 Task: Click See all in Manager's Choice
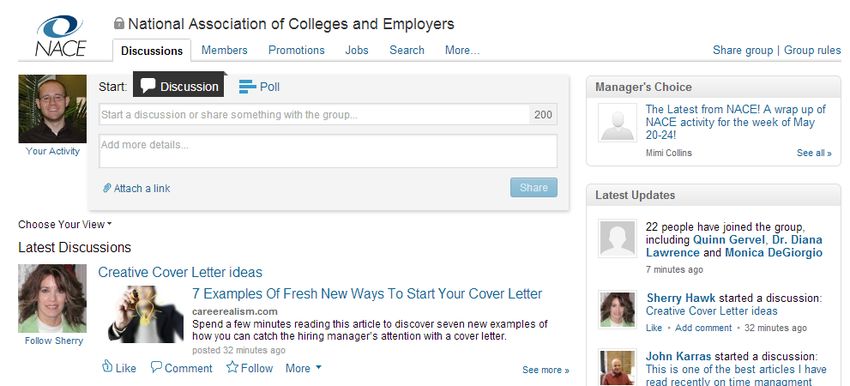pos(814,153)
